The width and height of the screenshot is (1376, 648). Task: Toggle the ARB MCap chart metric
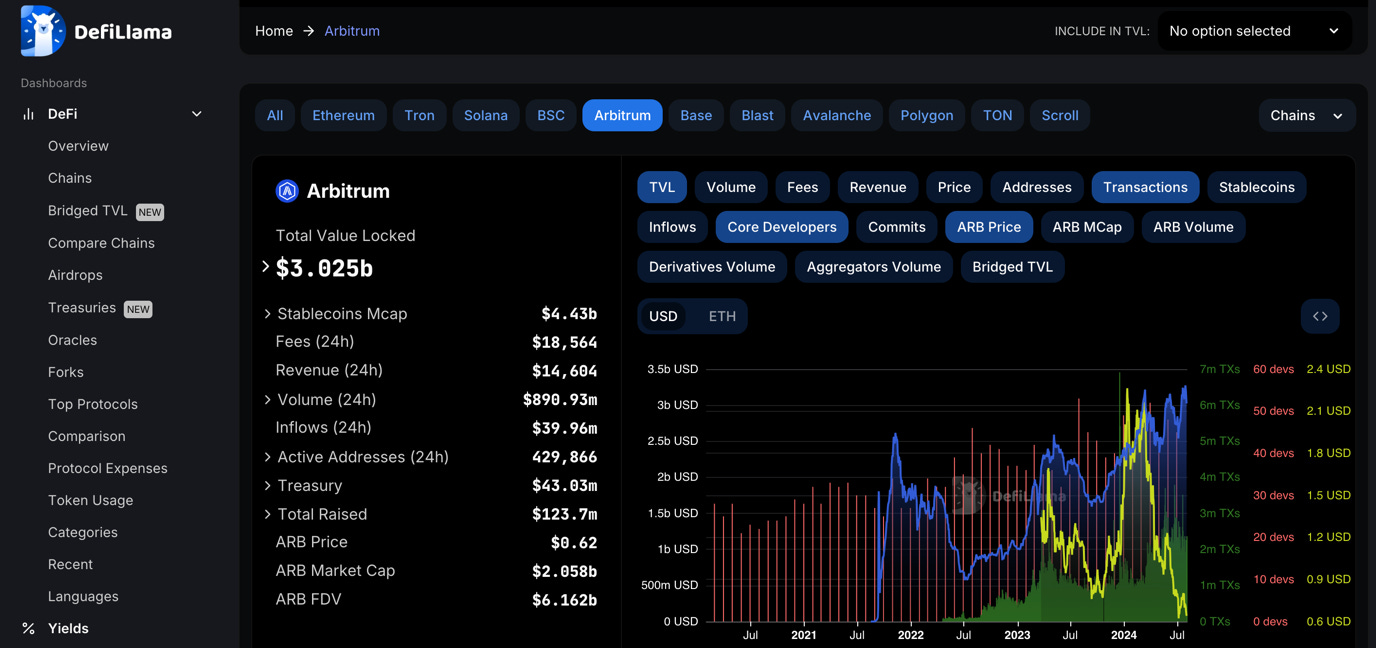click(1087, 227)
